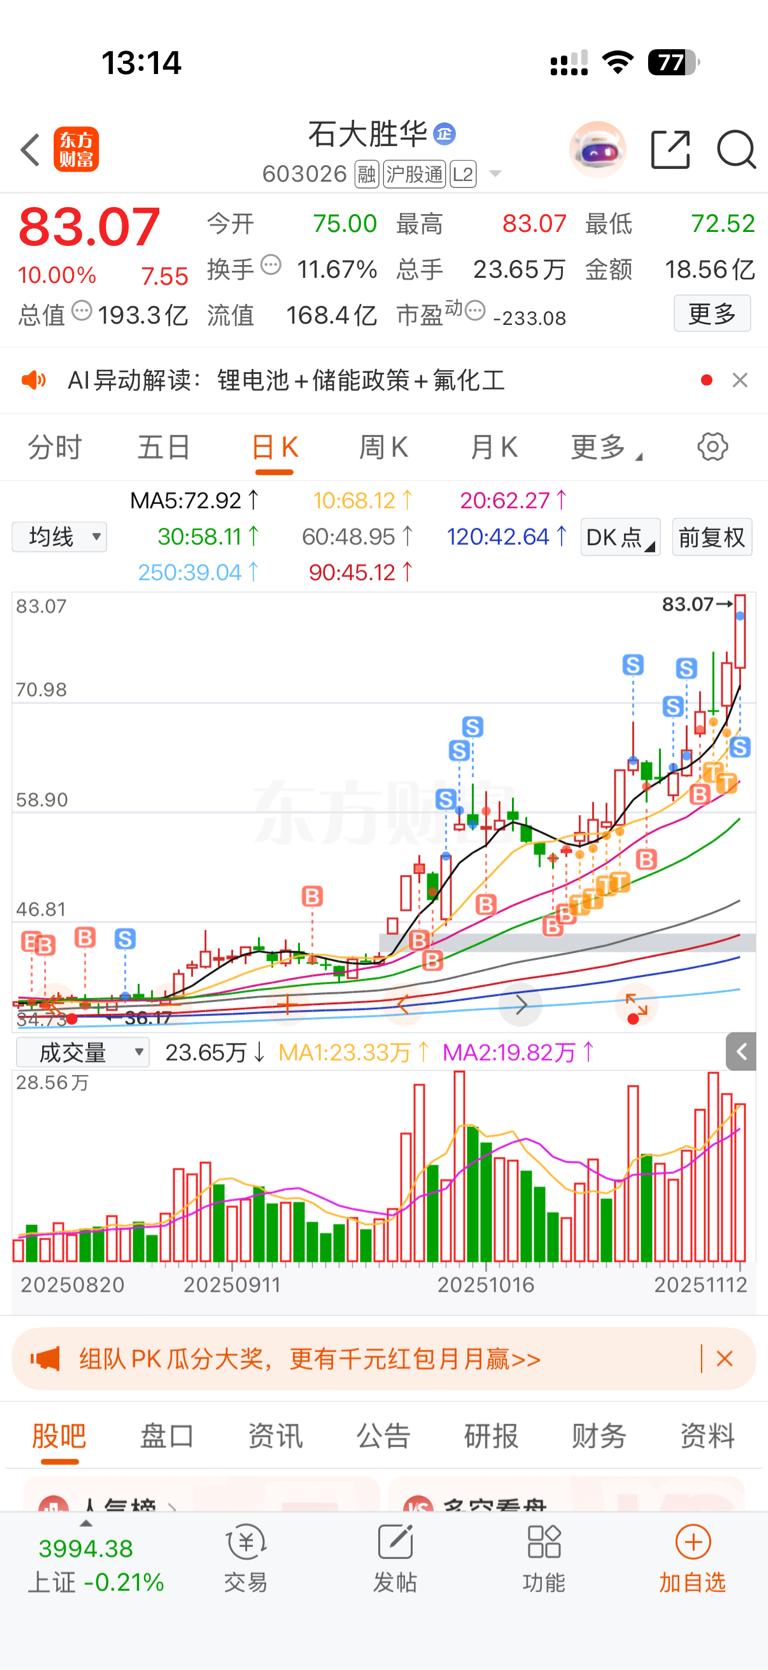Tap the orange megaphone banner icon
This screenshot has height=1670, width=768.
tap(45, 1359)
